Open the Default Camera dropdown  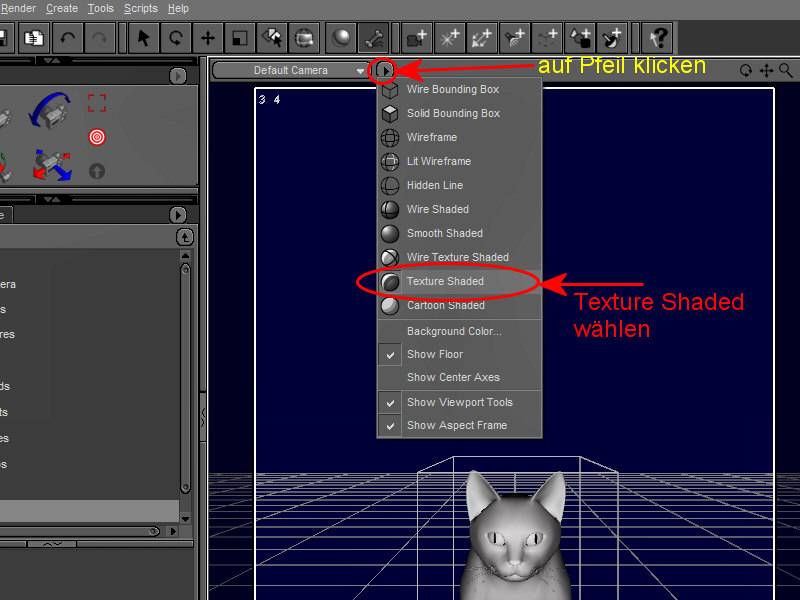tap(291, 70)
